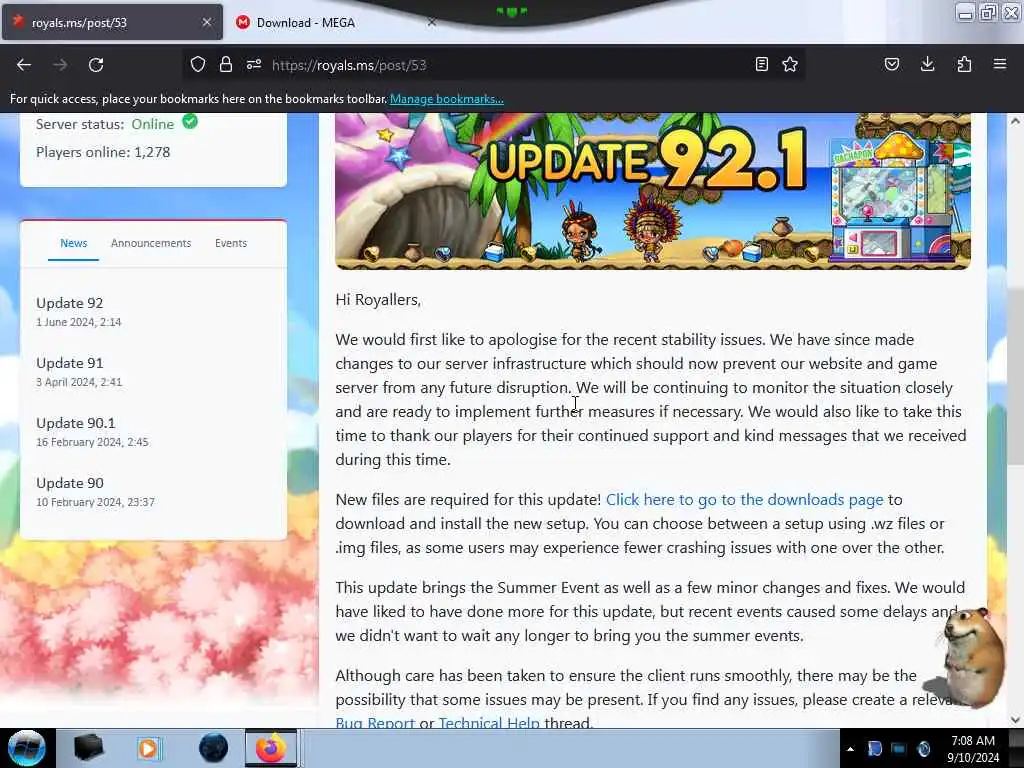The height and width of the screenshot is (768, 1024).
Task: Click the '10 February 2024, 23:37' date
Action: [95, 502]
